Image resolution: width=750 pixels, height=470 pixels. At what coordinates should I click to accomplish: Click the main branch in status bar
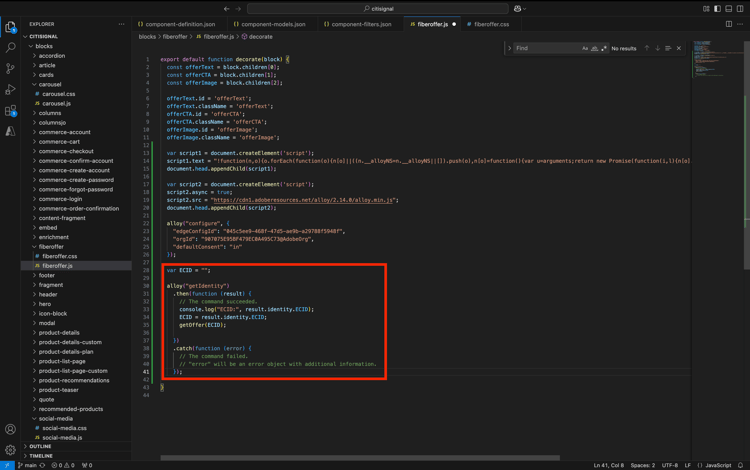28,465
